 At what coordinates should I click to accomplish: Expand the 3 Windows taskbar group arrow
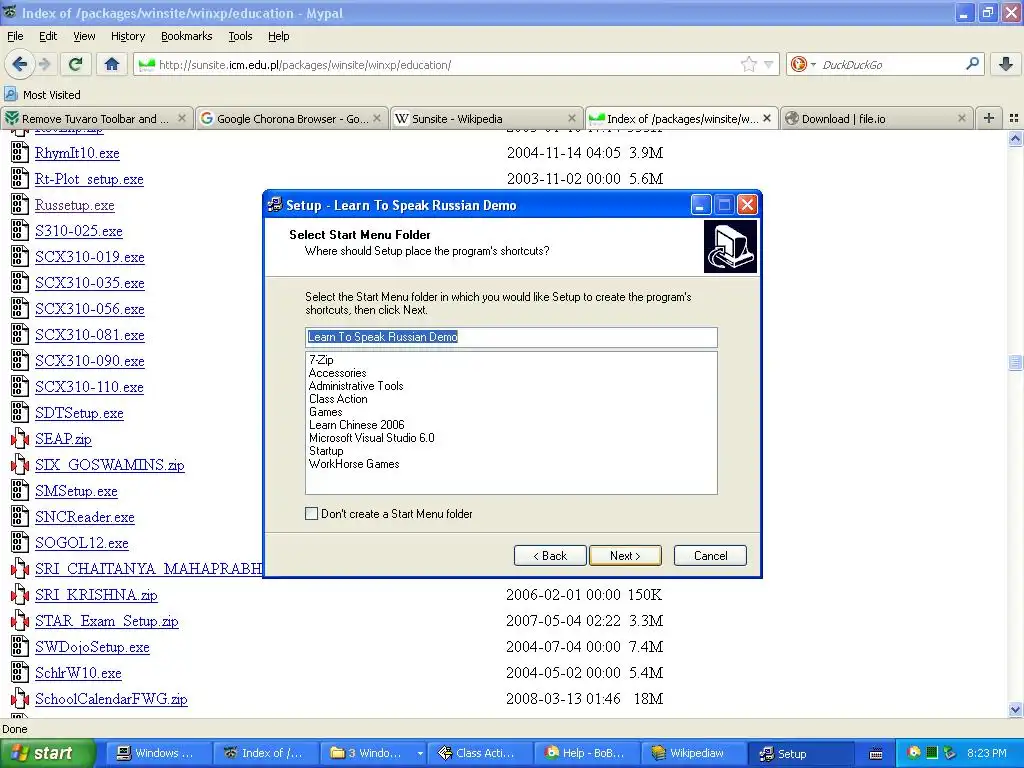pos(420,753)
